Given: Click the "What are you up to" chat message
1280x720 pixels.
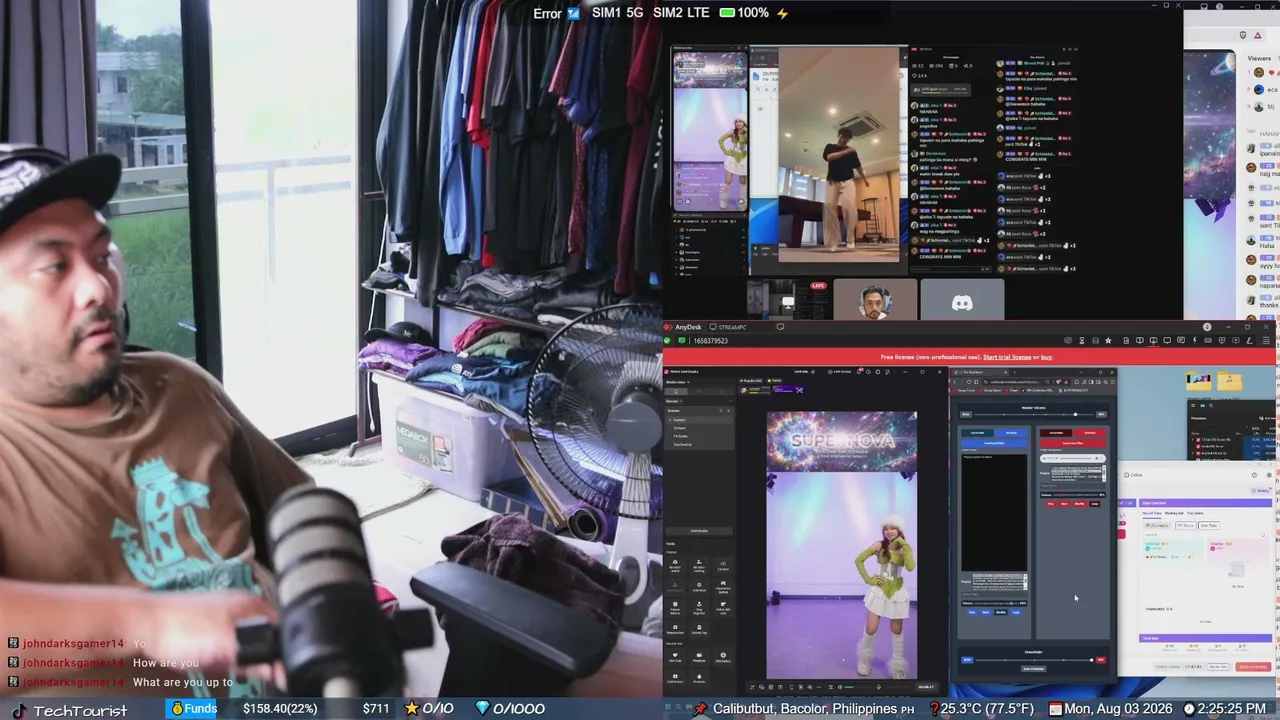Looking at the screenshot, I should pos(183,682).
